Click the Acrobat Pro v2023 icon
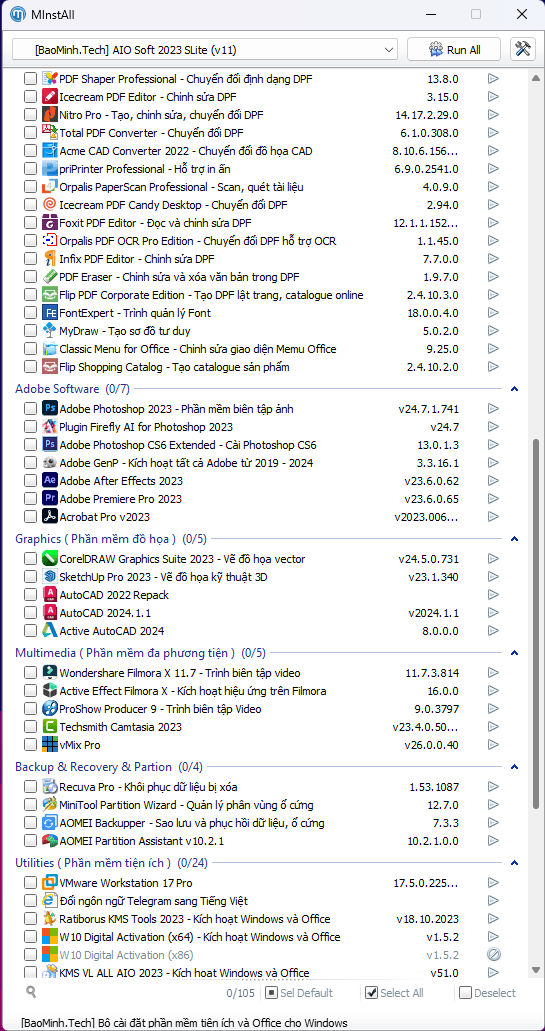 tap(50, 516)
